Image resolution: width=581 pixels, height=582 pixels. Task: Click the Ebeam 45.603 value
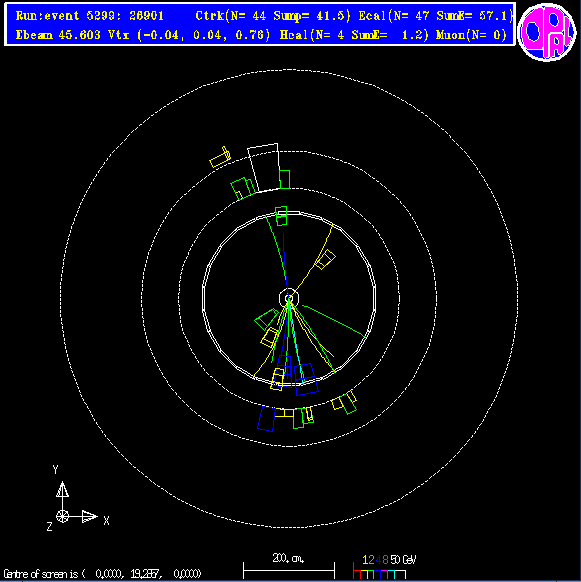(x=58, y=35)
